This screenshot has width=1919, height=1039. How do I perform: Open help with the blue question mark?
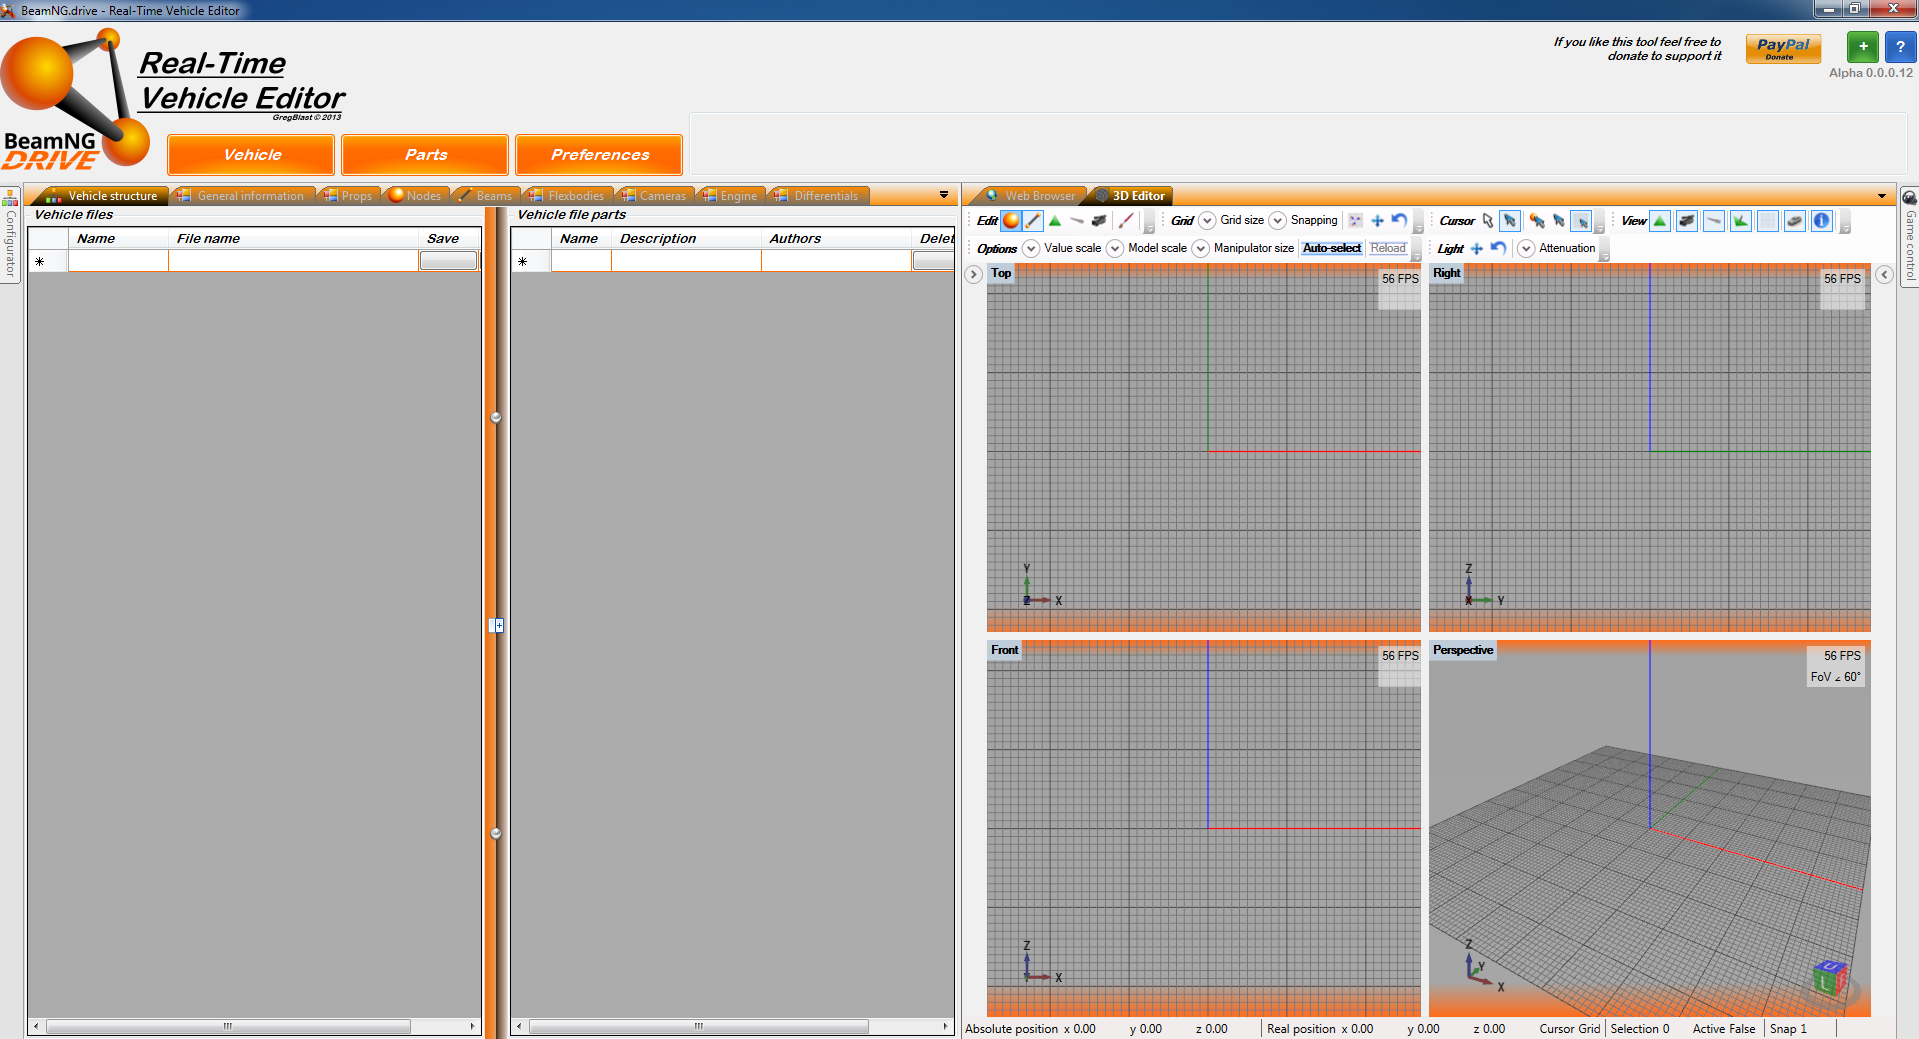tap(1900, 47)
